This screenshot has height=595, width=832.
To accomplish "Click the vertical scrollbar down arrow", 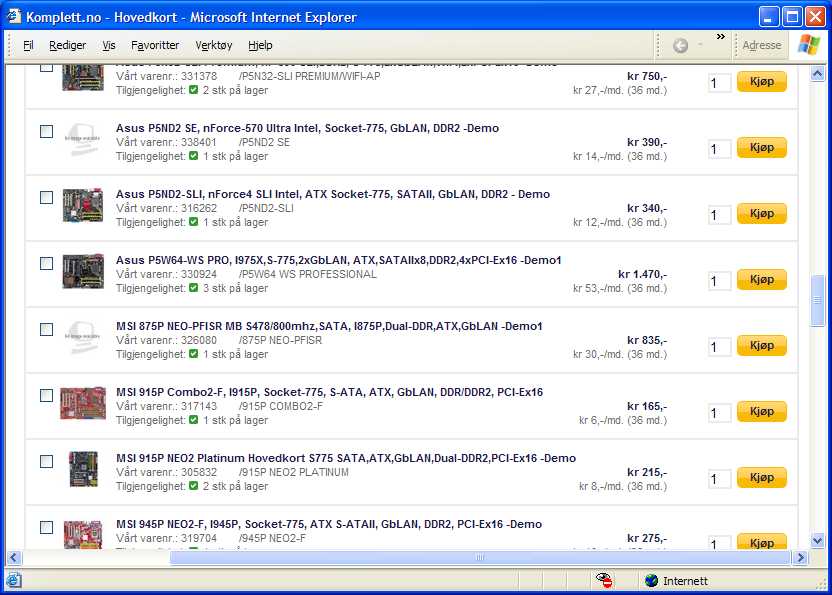I will (x=818, y=541).
